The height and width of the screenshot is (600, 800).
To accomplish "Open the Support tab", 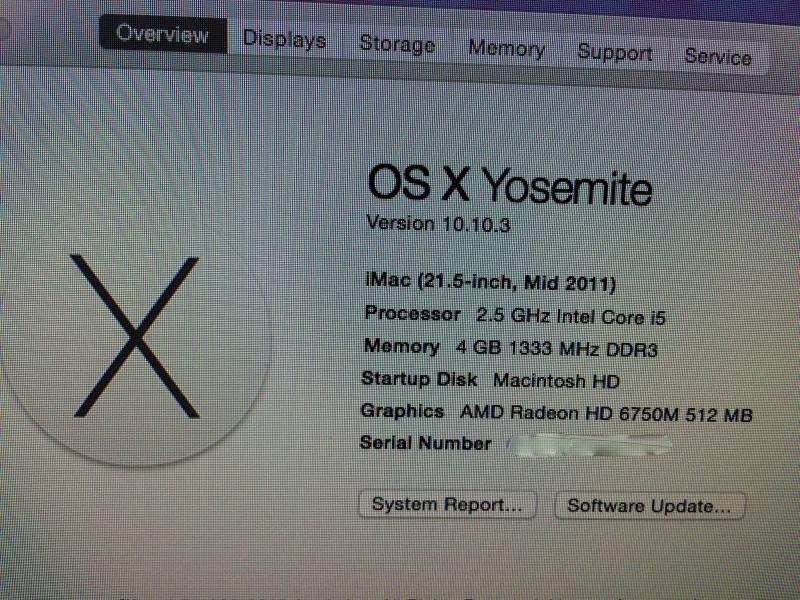I will click(615, 53).
